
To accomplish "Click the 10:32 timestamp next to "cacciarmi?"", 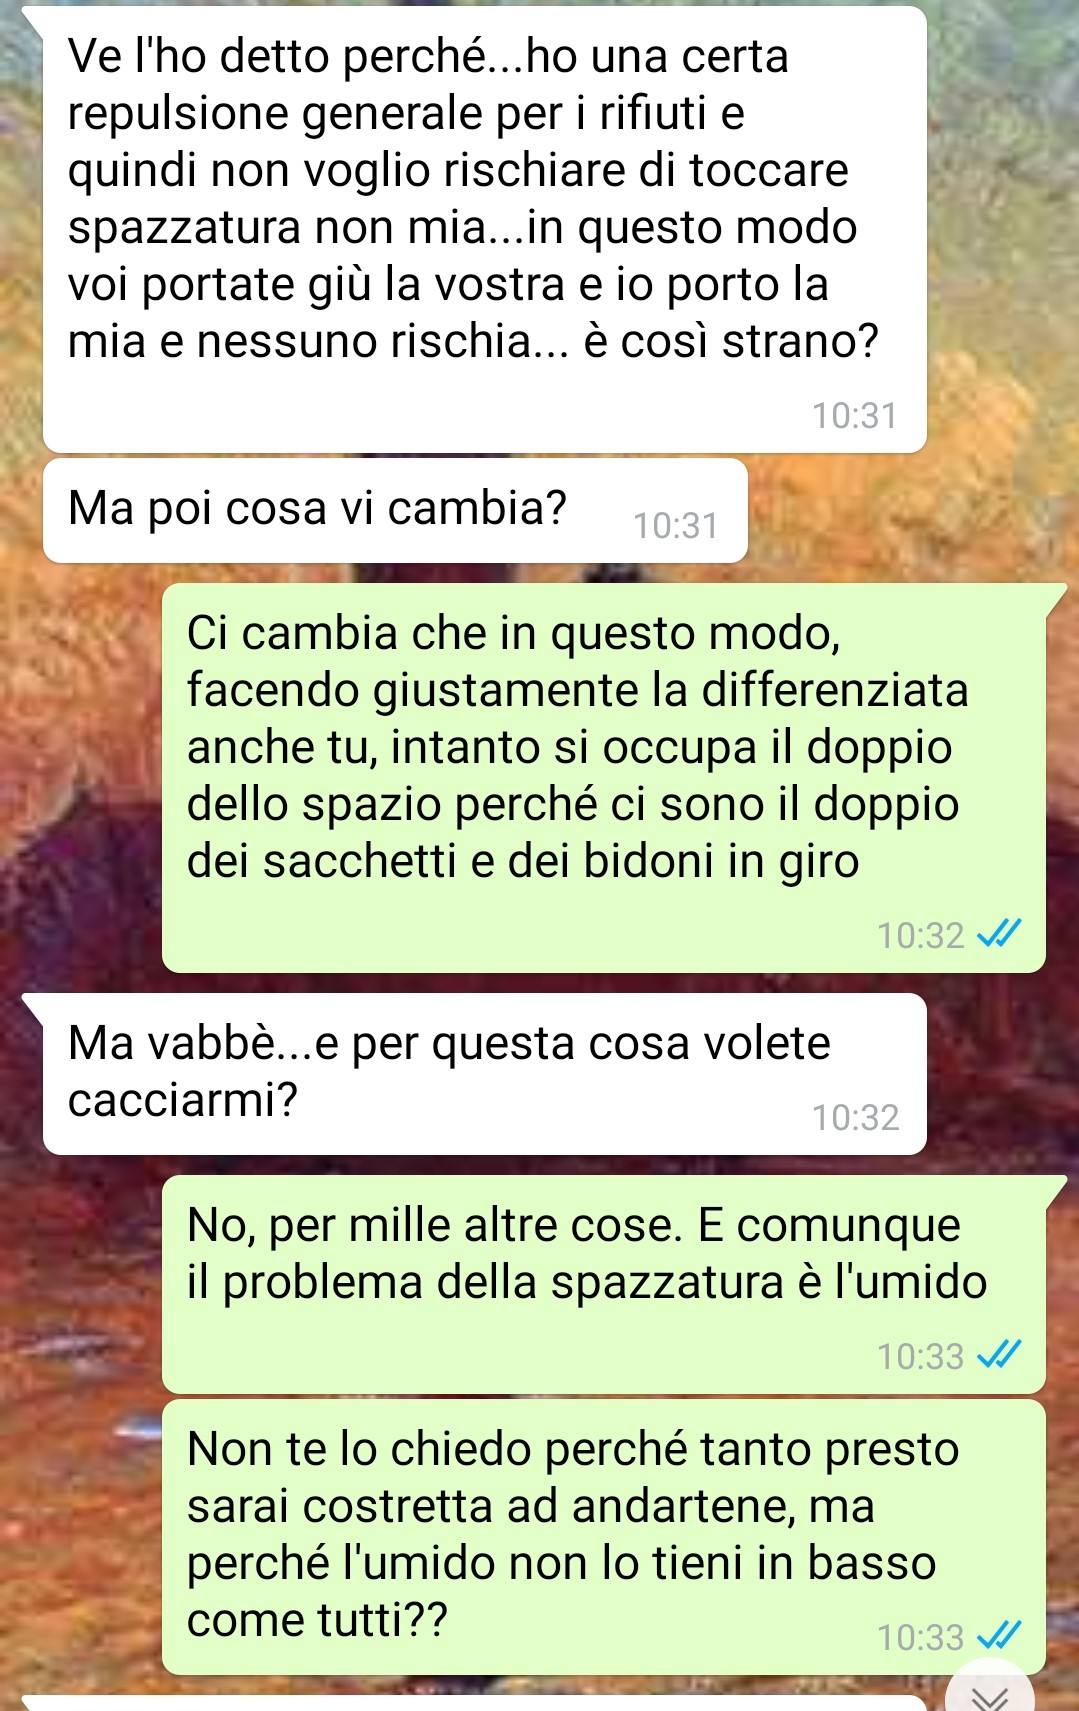I will coord(856,1117).
